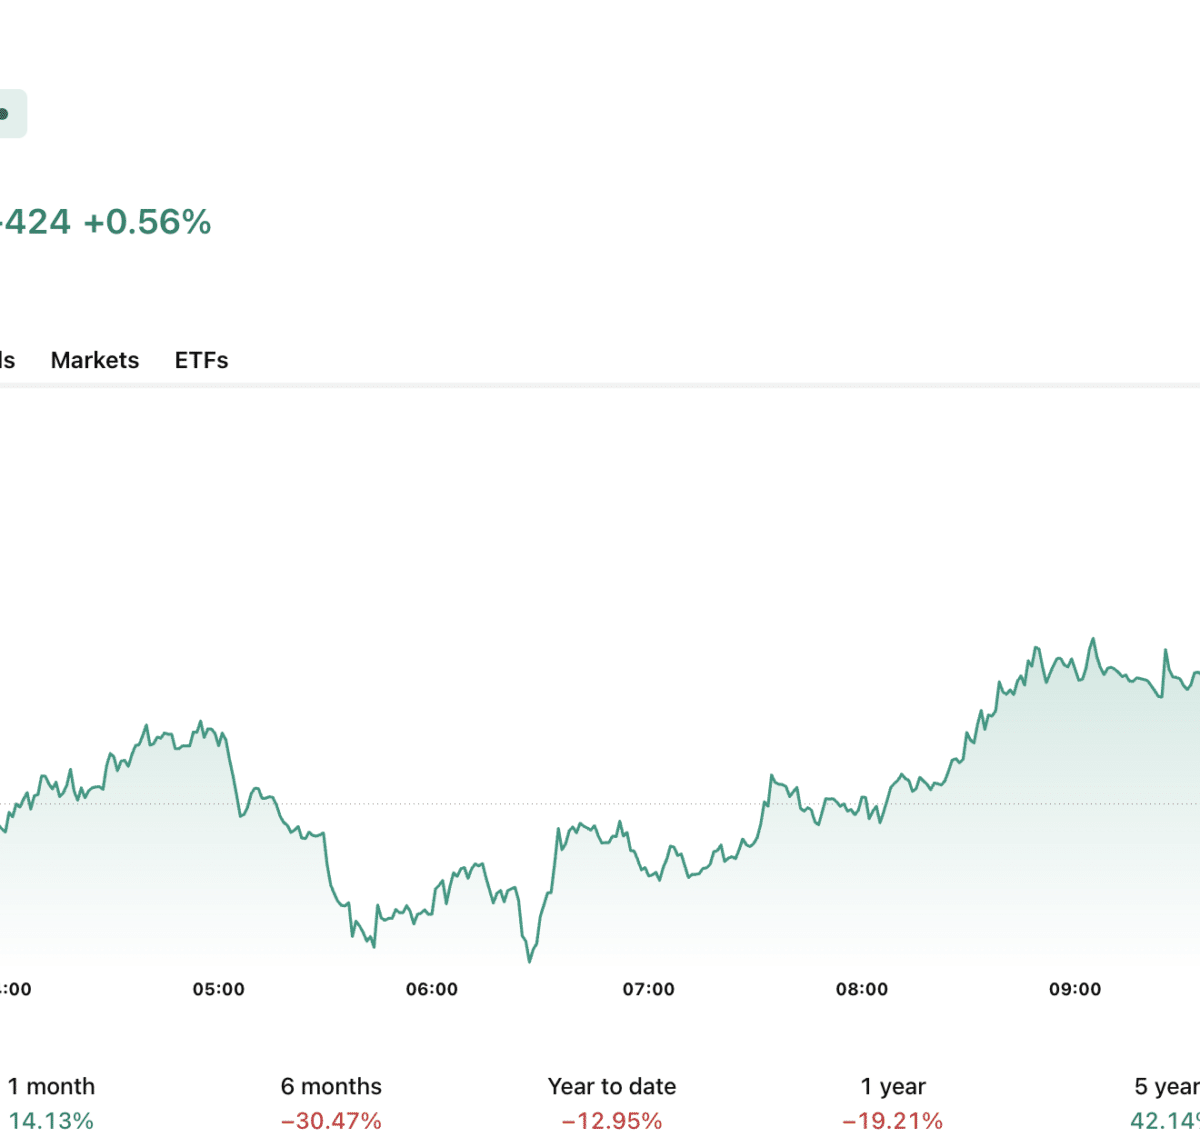Click the 05:00 time axis label

(x=218, y=989)
